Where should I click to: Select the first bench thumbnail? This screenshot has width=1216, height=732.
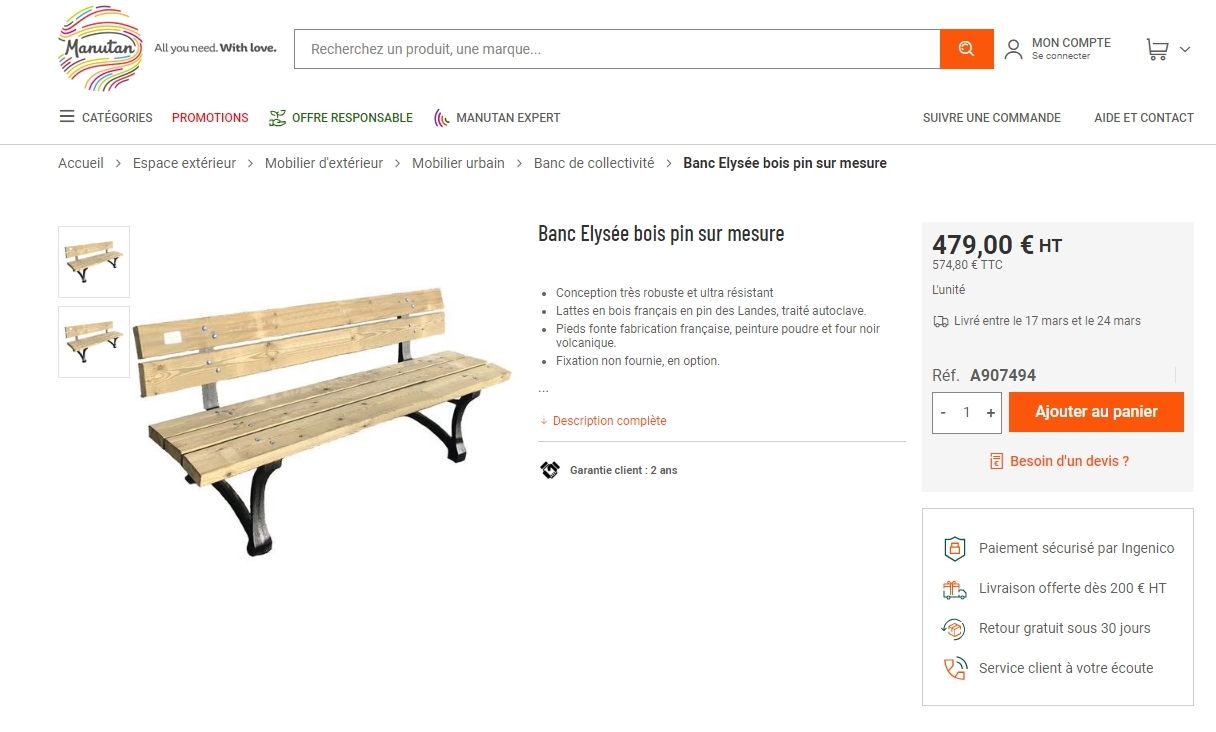94,262
